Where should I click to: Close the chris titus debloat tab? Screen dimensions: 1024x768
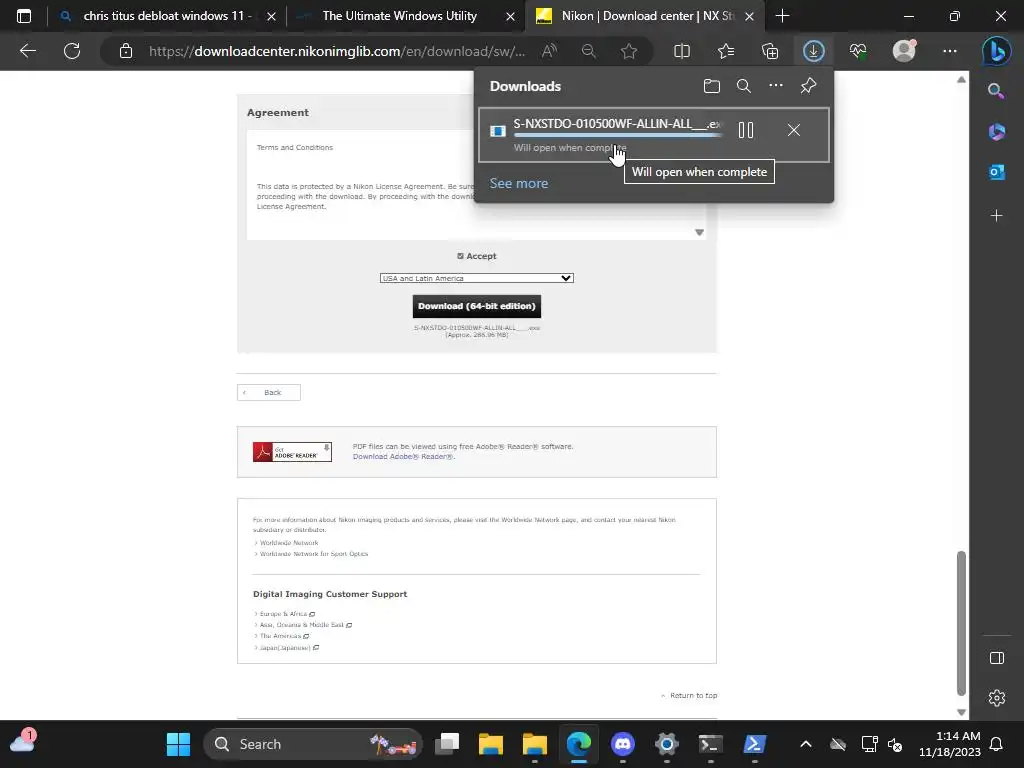271,16
